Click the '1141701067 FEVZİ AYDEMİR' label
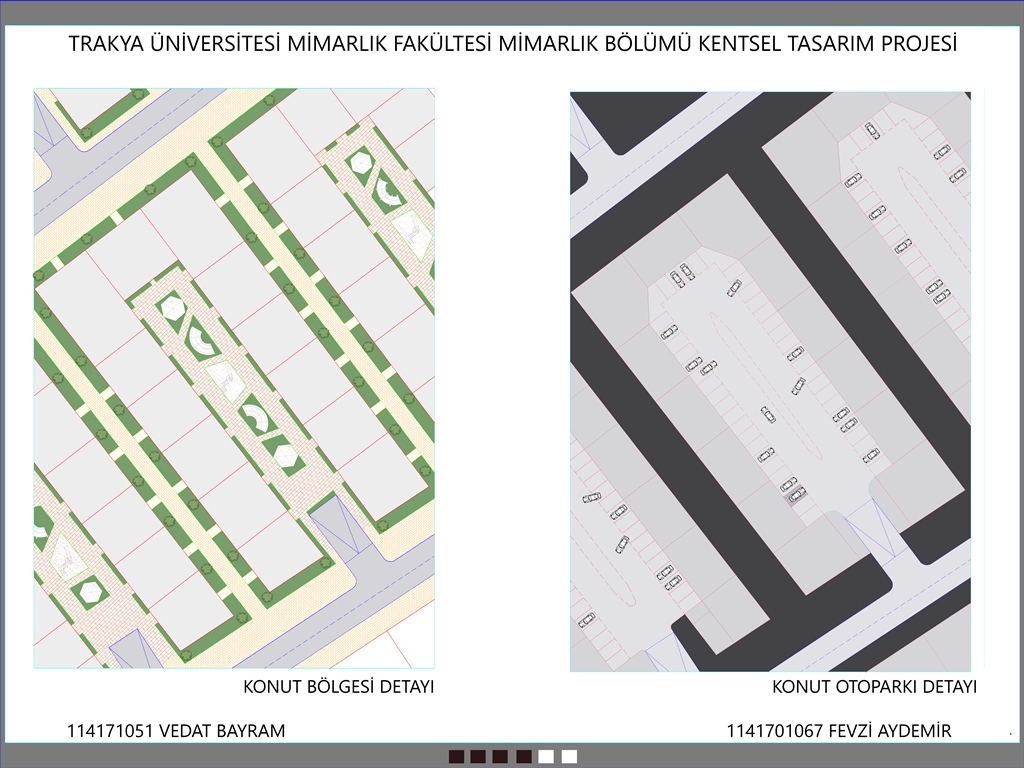 pos(839,731)
